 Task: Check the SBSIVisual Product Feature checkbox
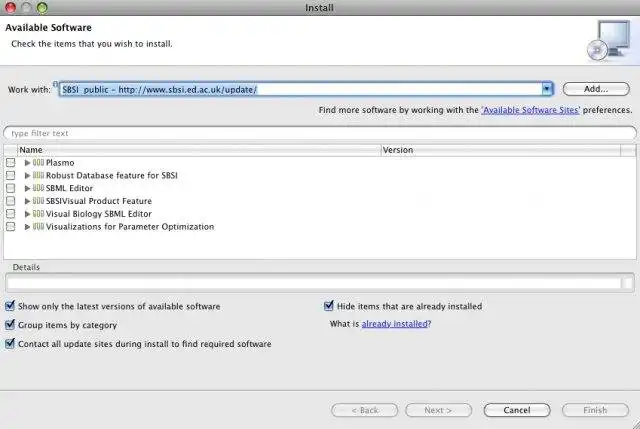point(11,201)
